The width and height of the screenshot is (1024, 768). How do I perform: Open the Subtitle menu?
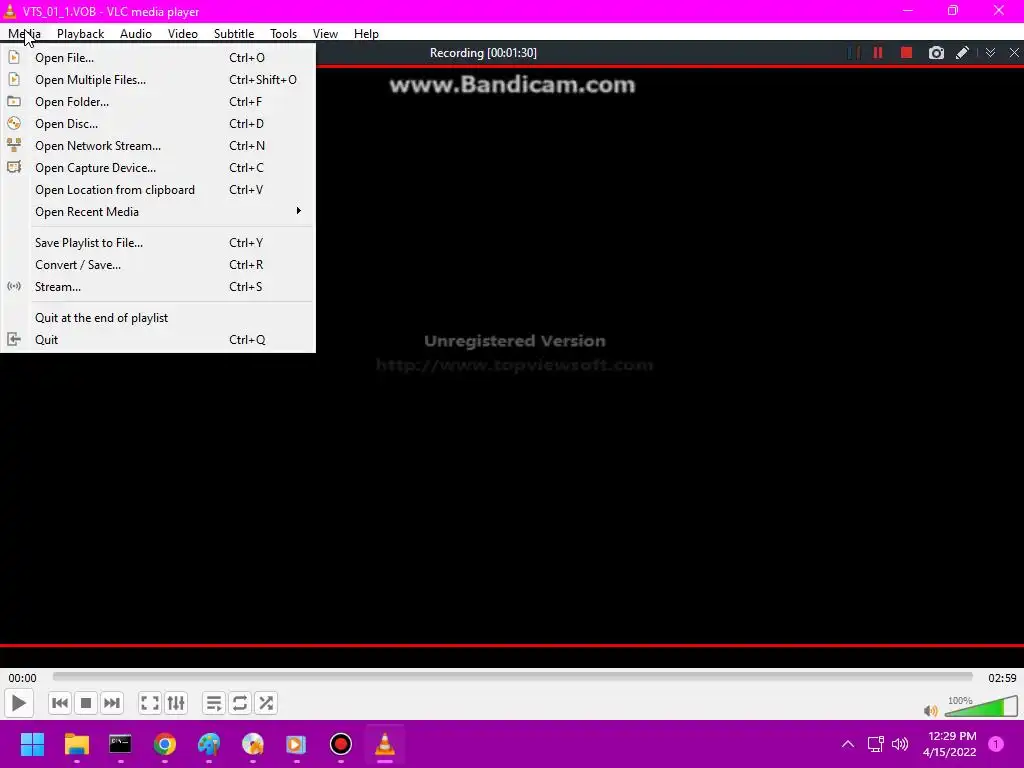[x=234, y=34]
